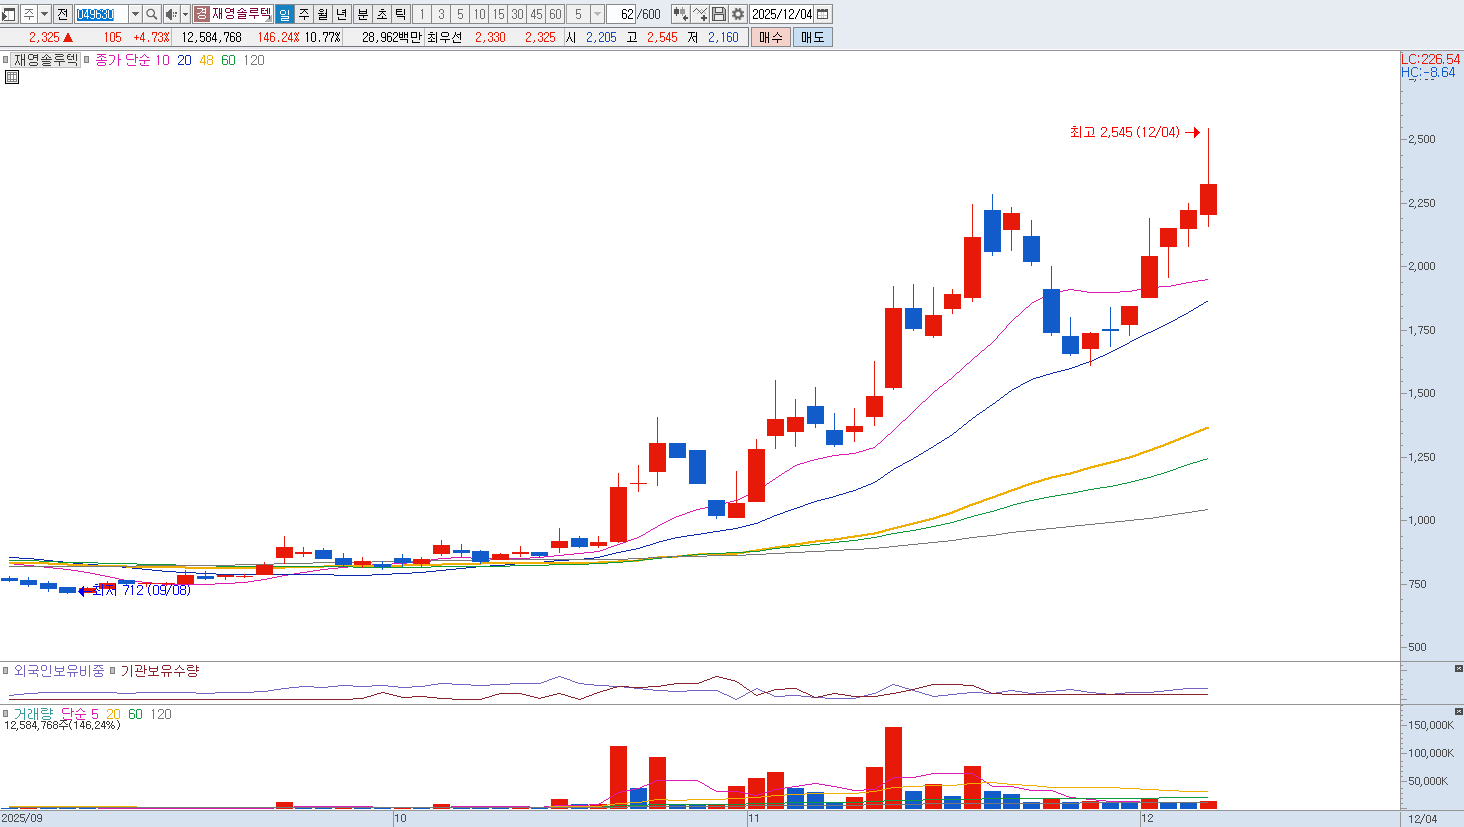Select the daily (일) chart period
The height and width of the screenshot is (827, 1464).
point(284,14)
